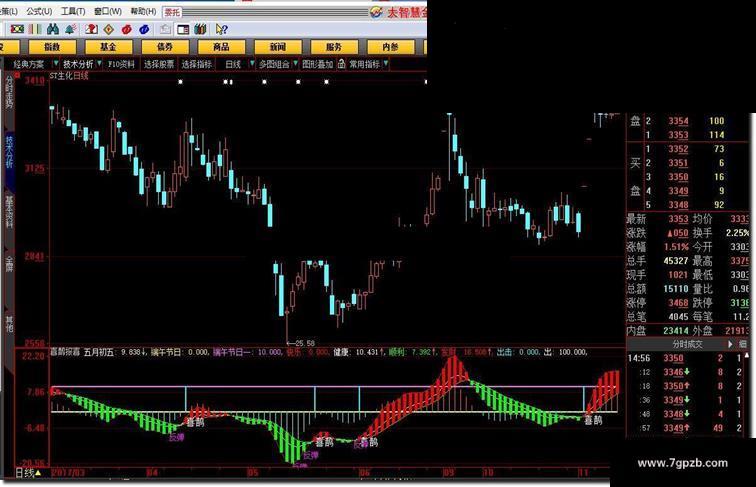The height and width of the screenshot is (487, 756).
Task: Click the 选择股票 button
Action: pos(159,64)
